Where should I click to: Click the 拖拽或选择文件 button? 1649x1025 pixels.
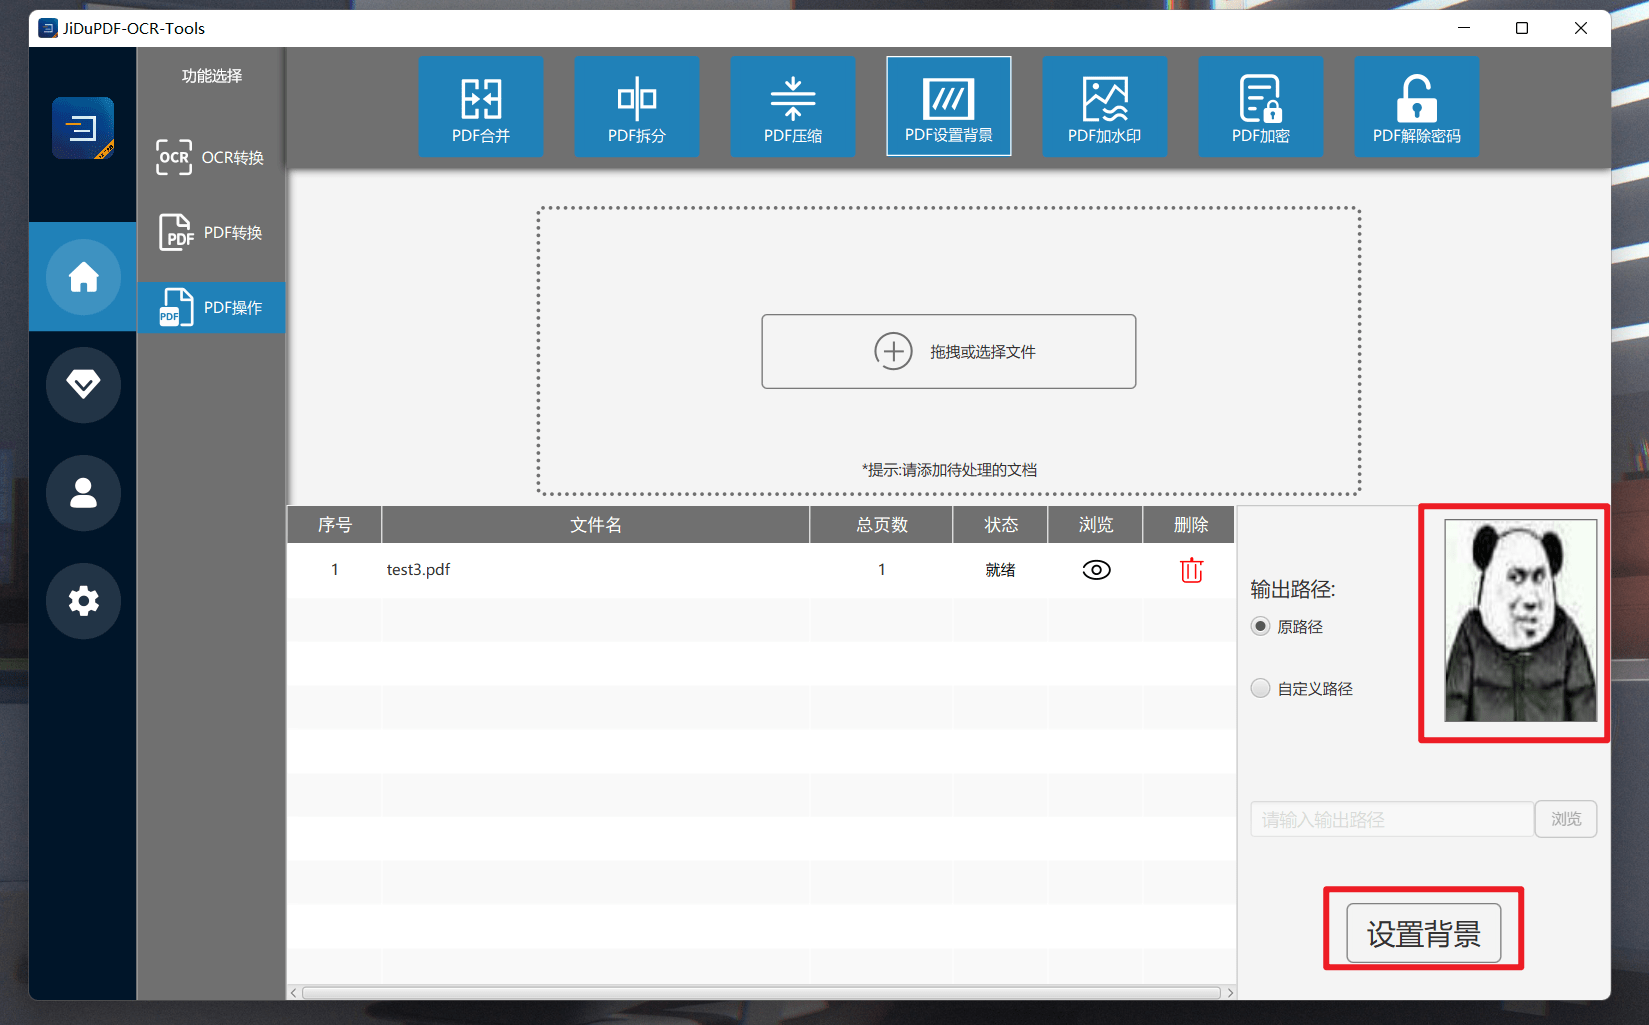click(949, 351)
